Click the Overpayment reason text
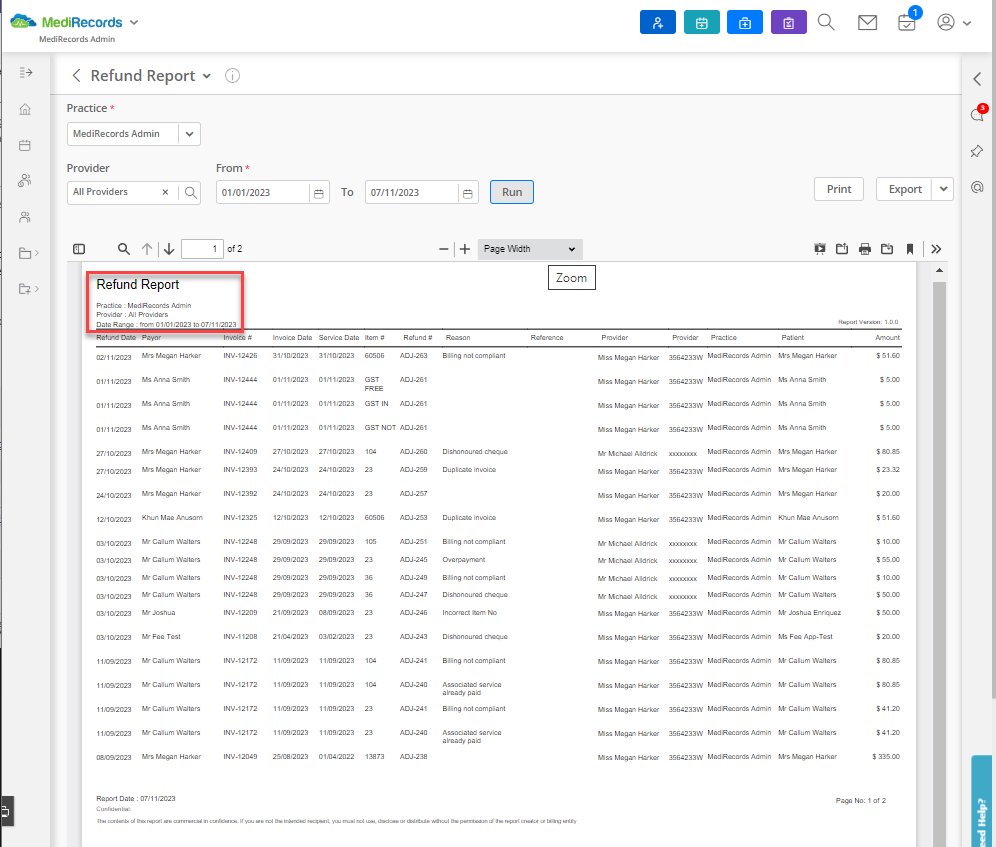The image size is (996, 847). [464, 560]
